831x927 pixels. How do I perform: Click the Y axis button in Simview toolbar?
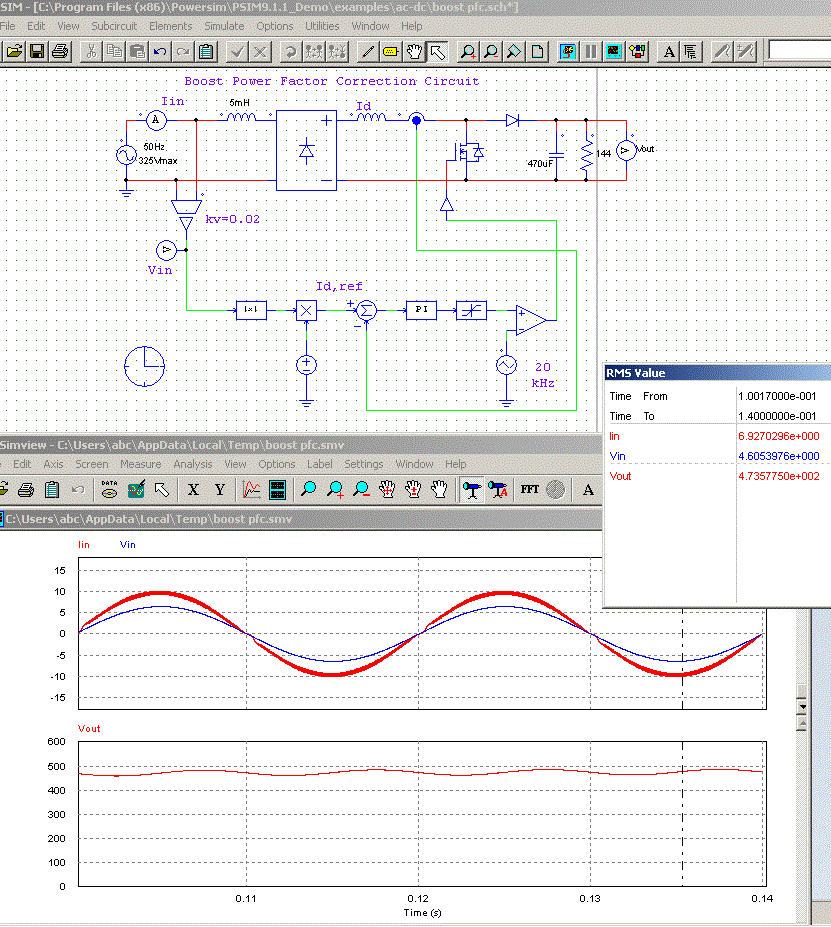220,490
